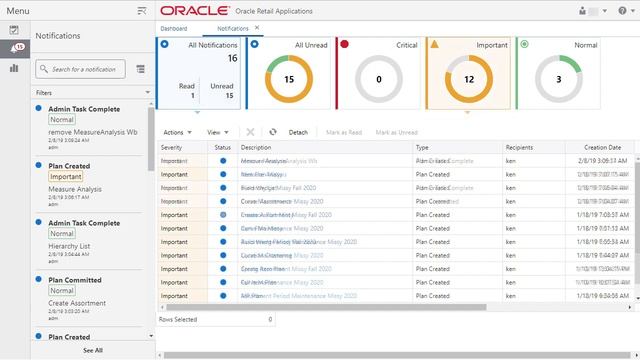Screen dimensions: 640x360
Task: Open the View dropdown menu
Action: tap(218, 132)
